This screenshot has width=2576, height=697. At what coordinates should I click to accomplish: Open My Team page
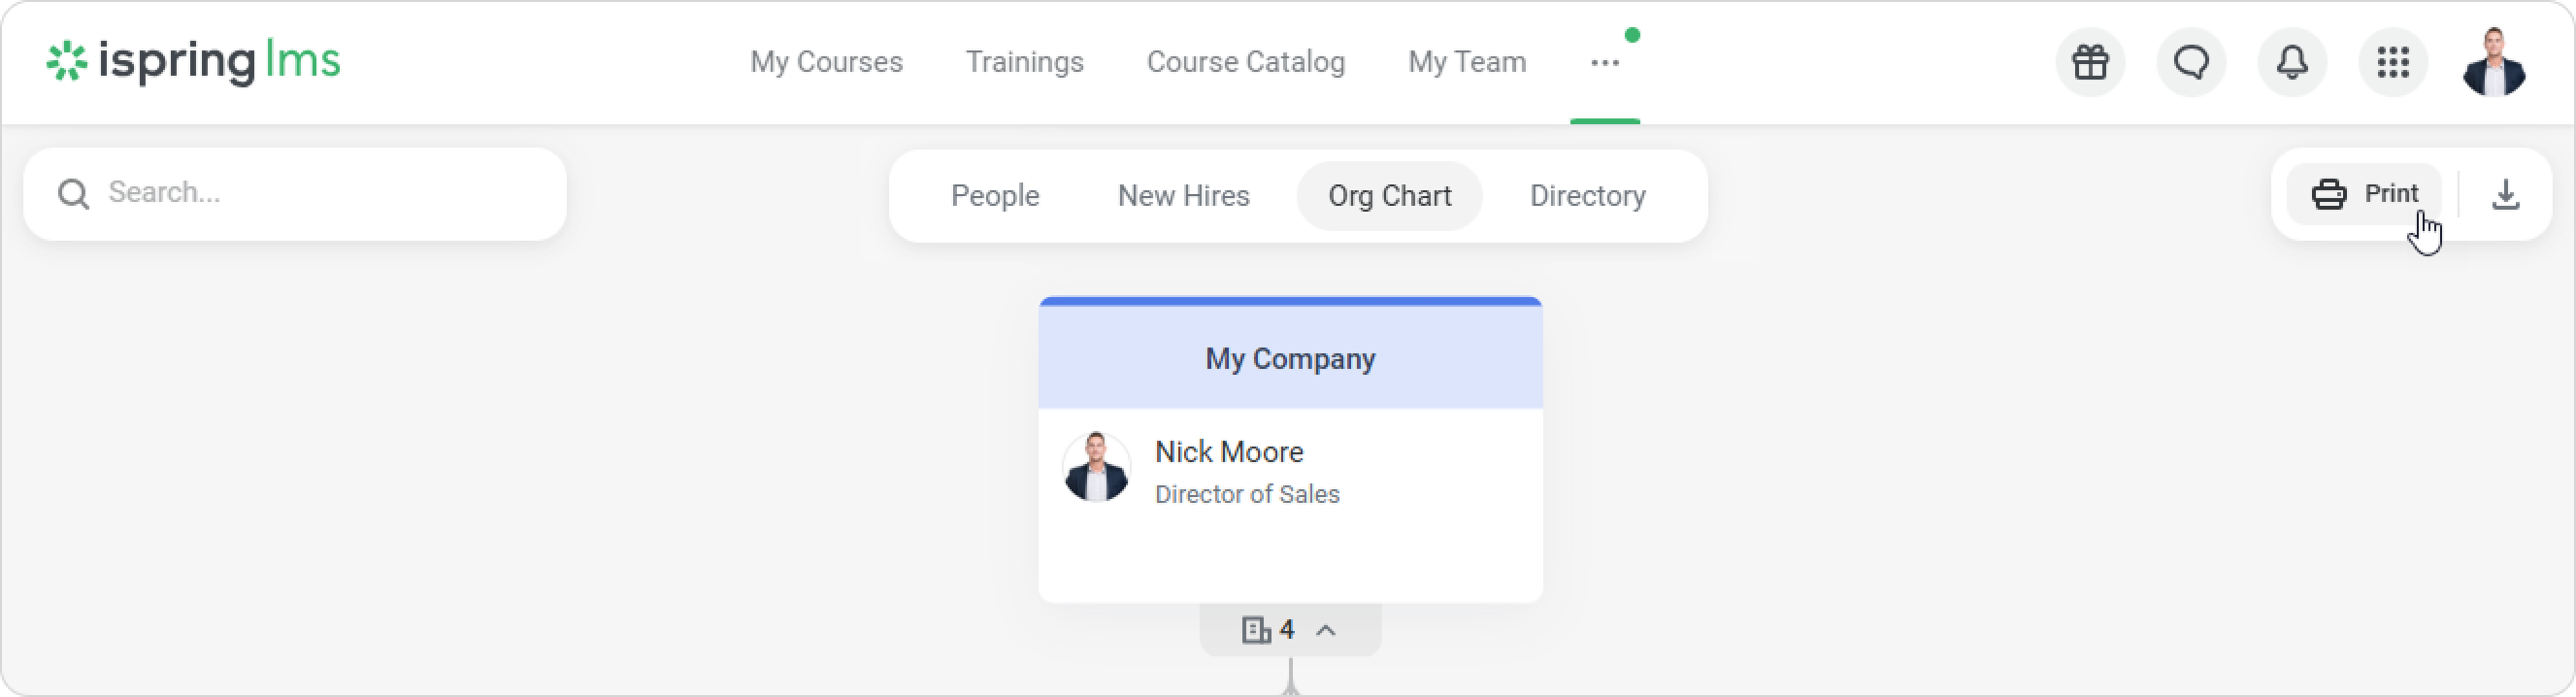pos(1466,63)
